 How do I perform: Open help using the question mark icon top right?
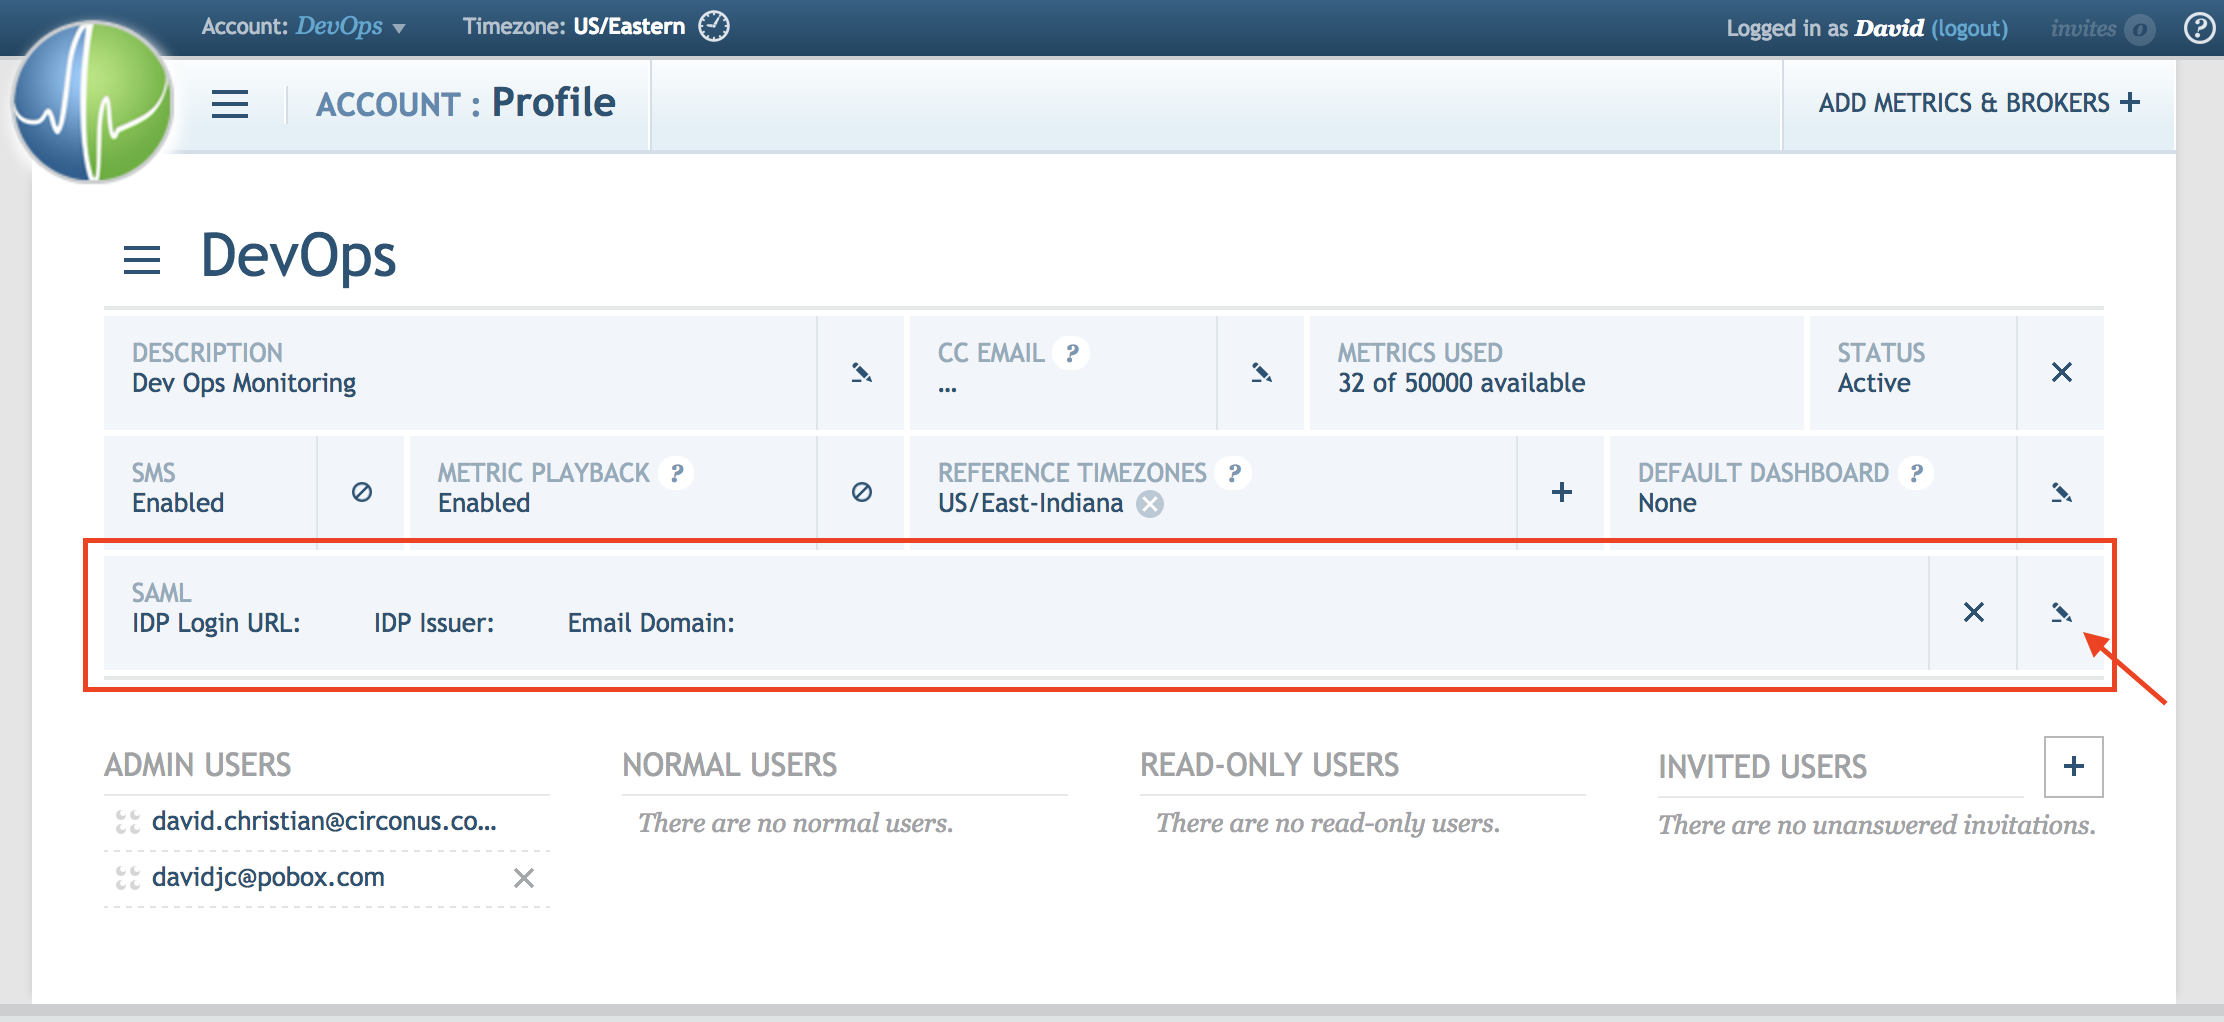click(x=2198, y=27)
